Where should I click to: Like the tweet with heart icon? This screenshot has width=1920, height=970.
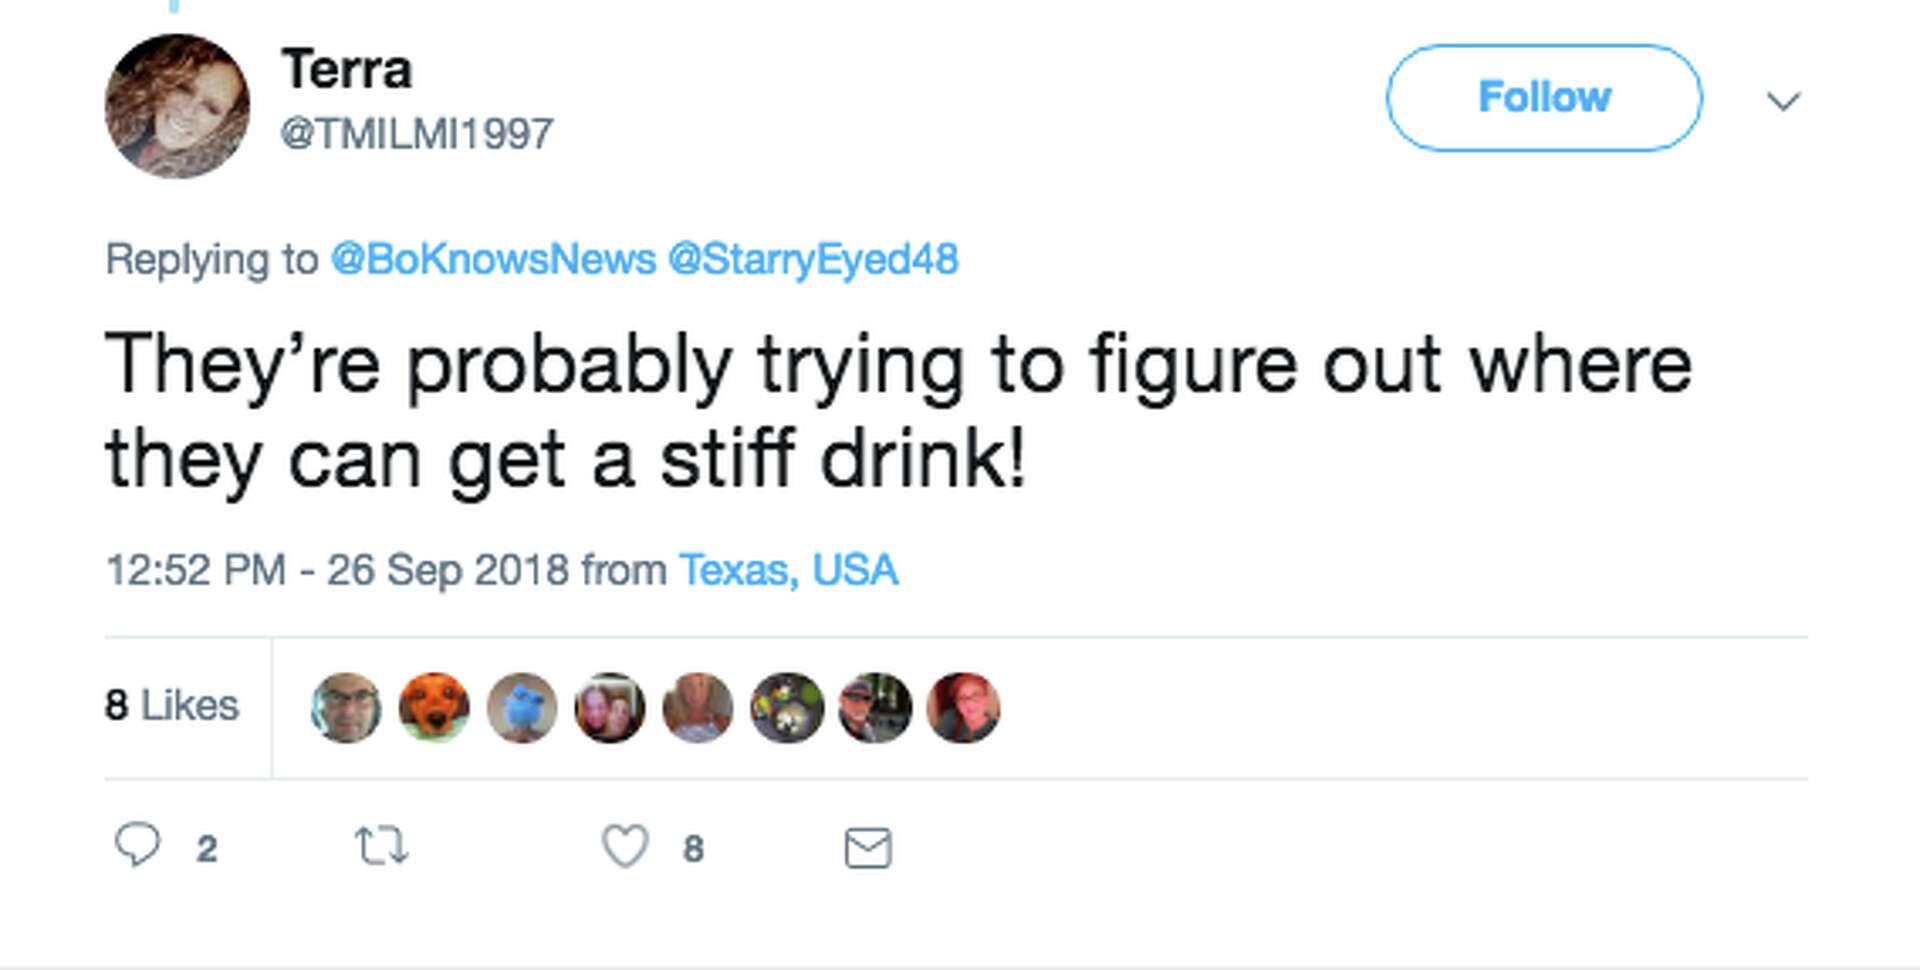tap(625, 847)
